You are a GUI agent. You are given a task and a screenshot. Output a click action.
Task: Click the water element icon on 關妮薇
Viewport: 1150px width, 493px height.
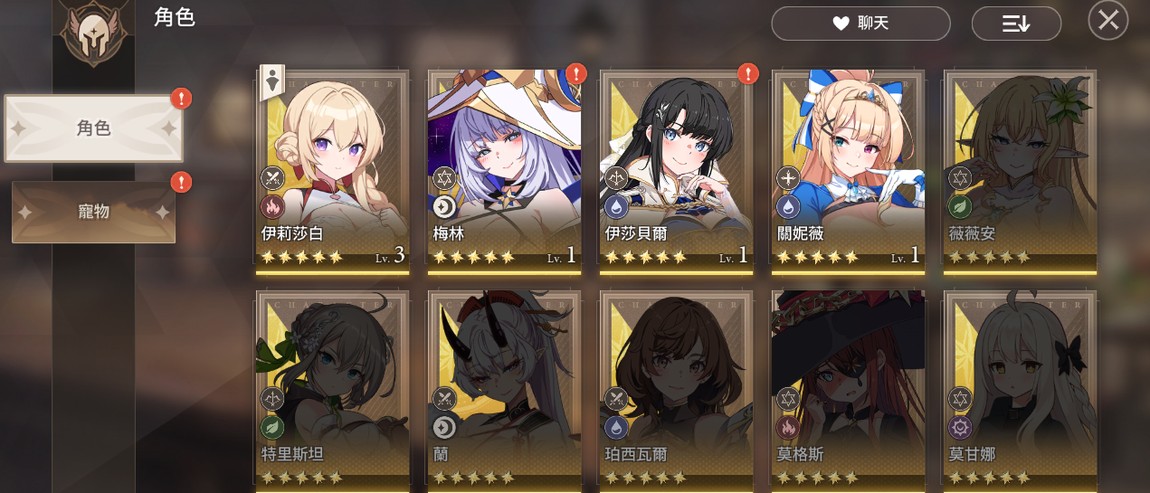(x=788, y=207)
